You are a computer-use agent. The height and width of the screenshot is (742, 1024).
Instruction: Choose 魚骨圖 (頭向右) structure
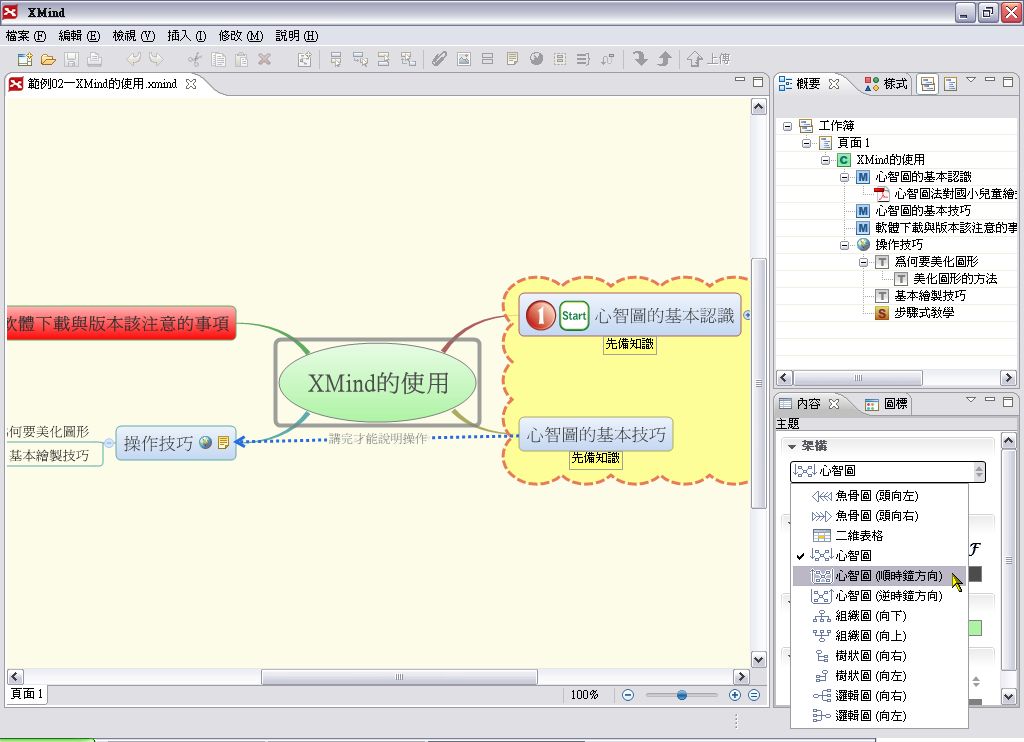(x=878, y=516)
